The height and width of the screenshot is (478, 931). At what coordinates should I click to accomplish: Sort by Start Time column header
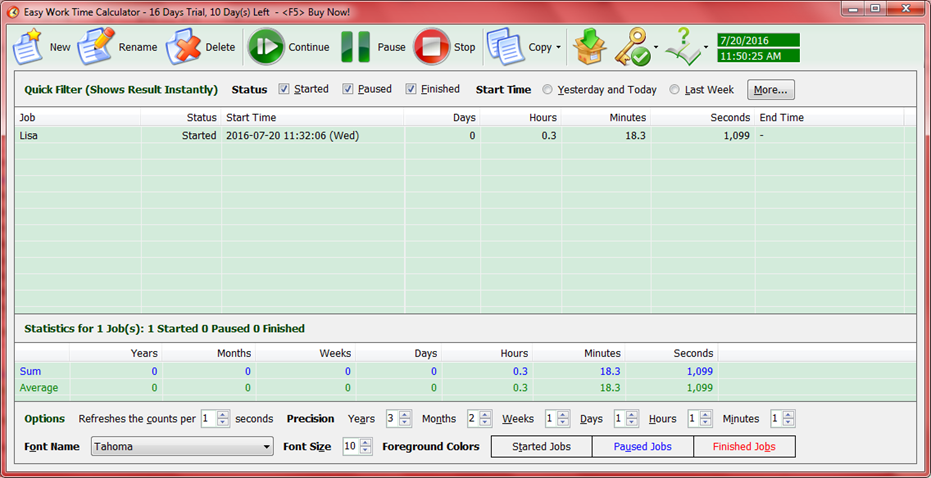(x=312, y=118)
